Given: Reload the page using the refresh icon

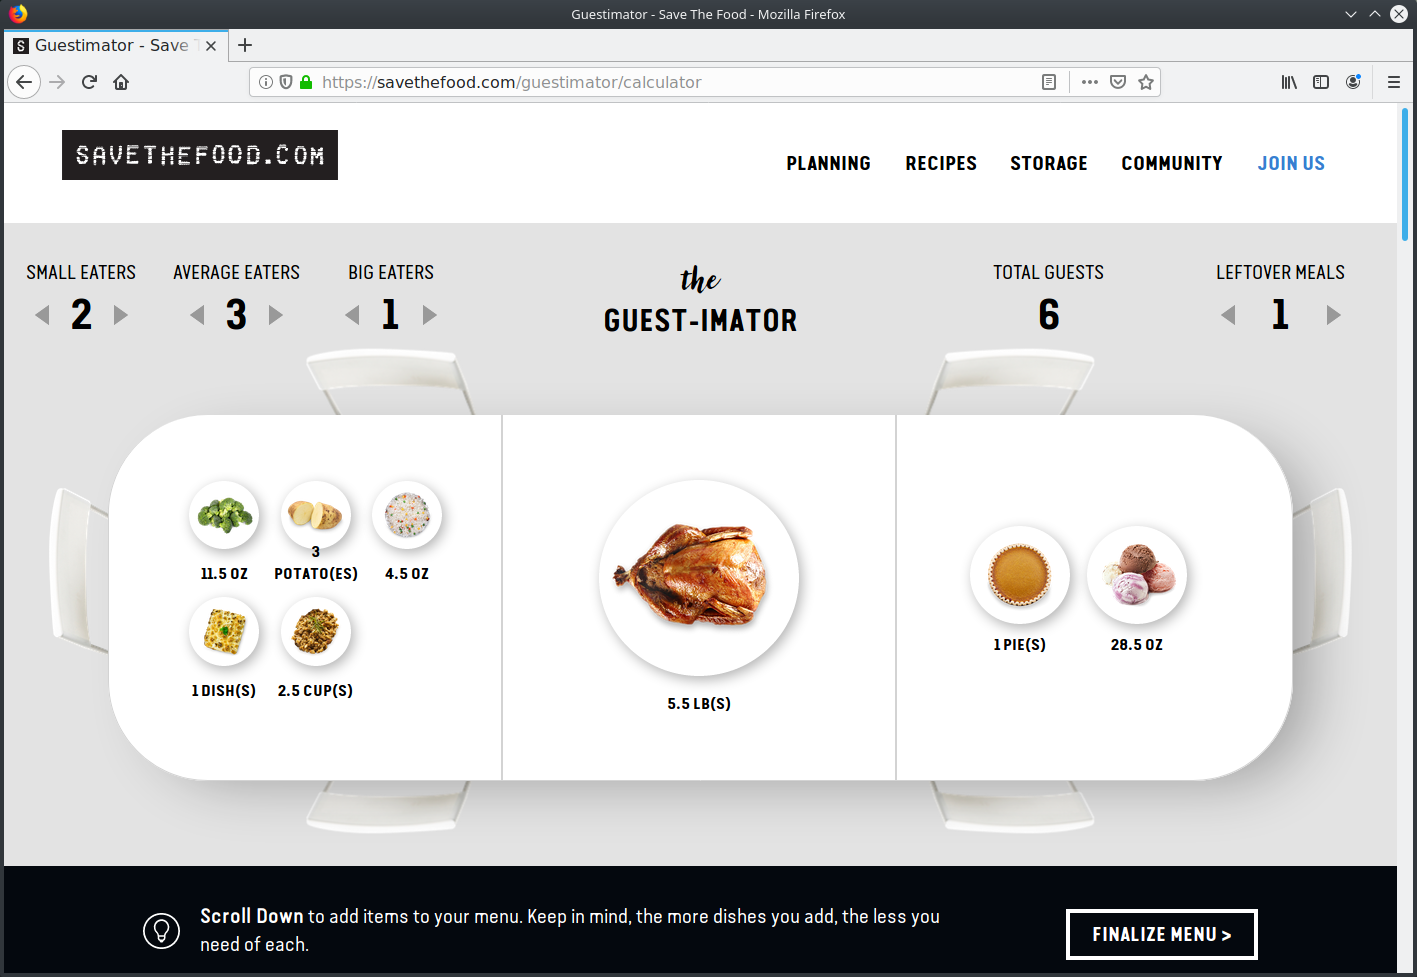Looking at the screenshot, I should click(x=89, y=82).
